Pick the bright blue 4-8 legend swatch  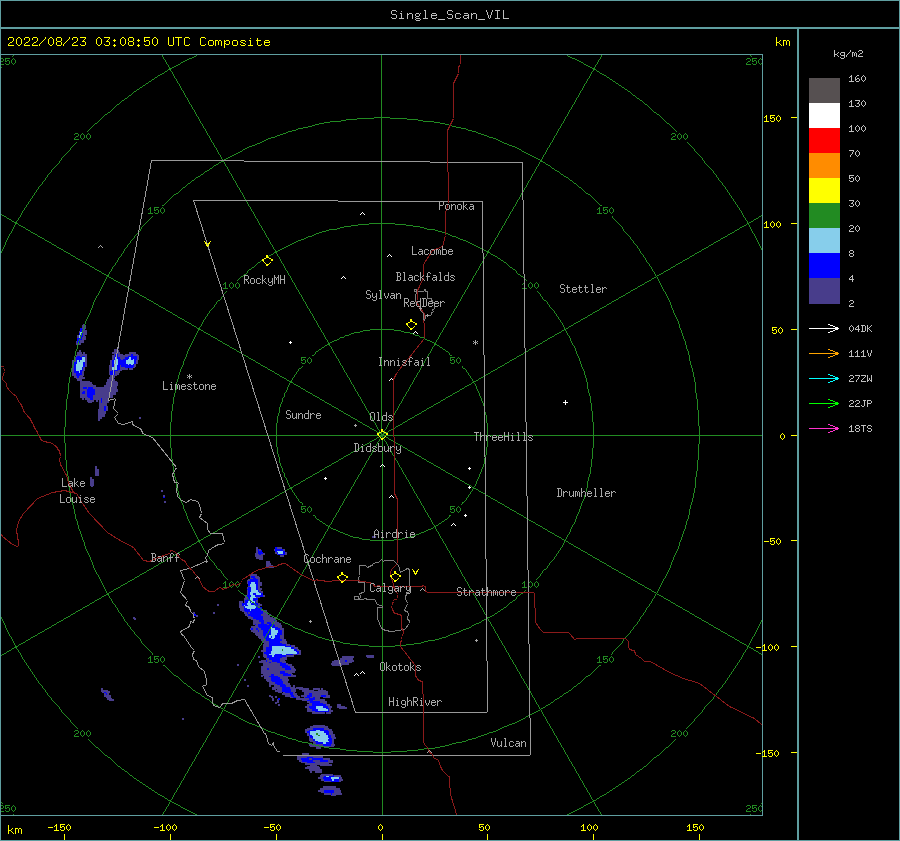click(824, 266)
